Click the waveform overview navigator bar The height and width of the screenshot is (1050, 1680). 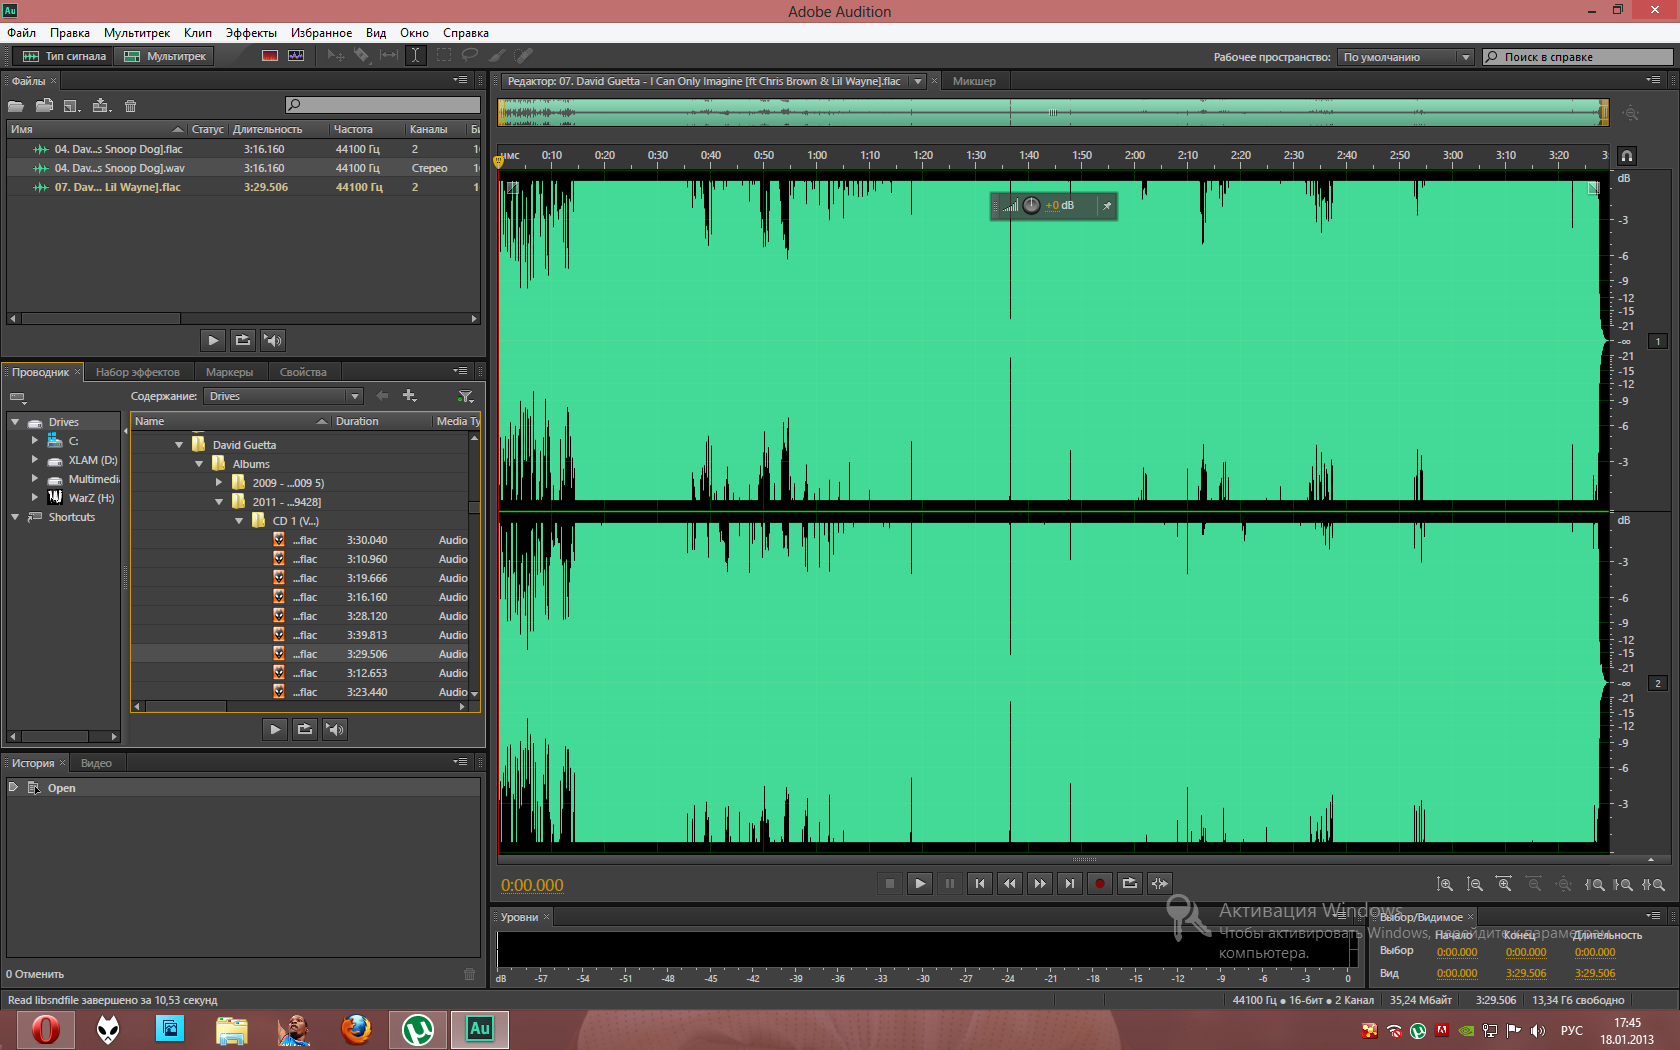[1053, 113]
